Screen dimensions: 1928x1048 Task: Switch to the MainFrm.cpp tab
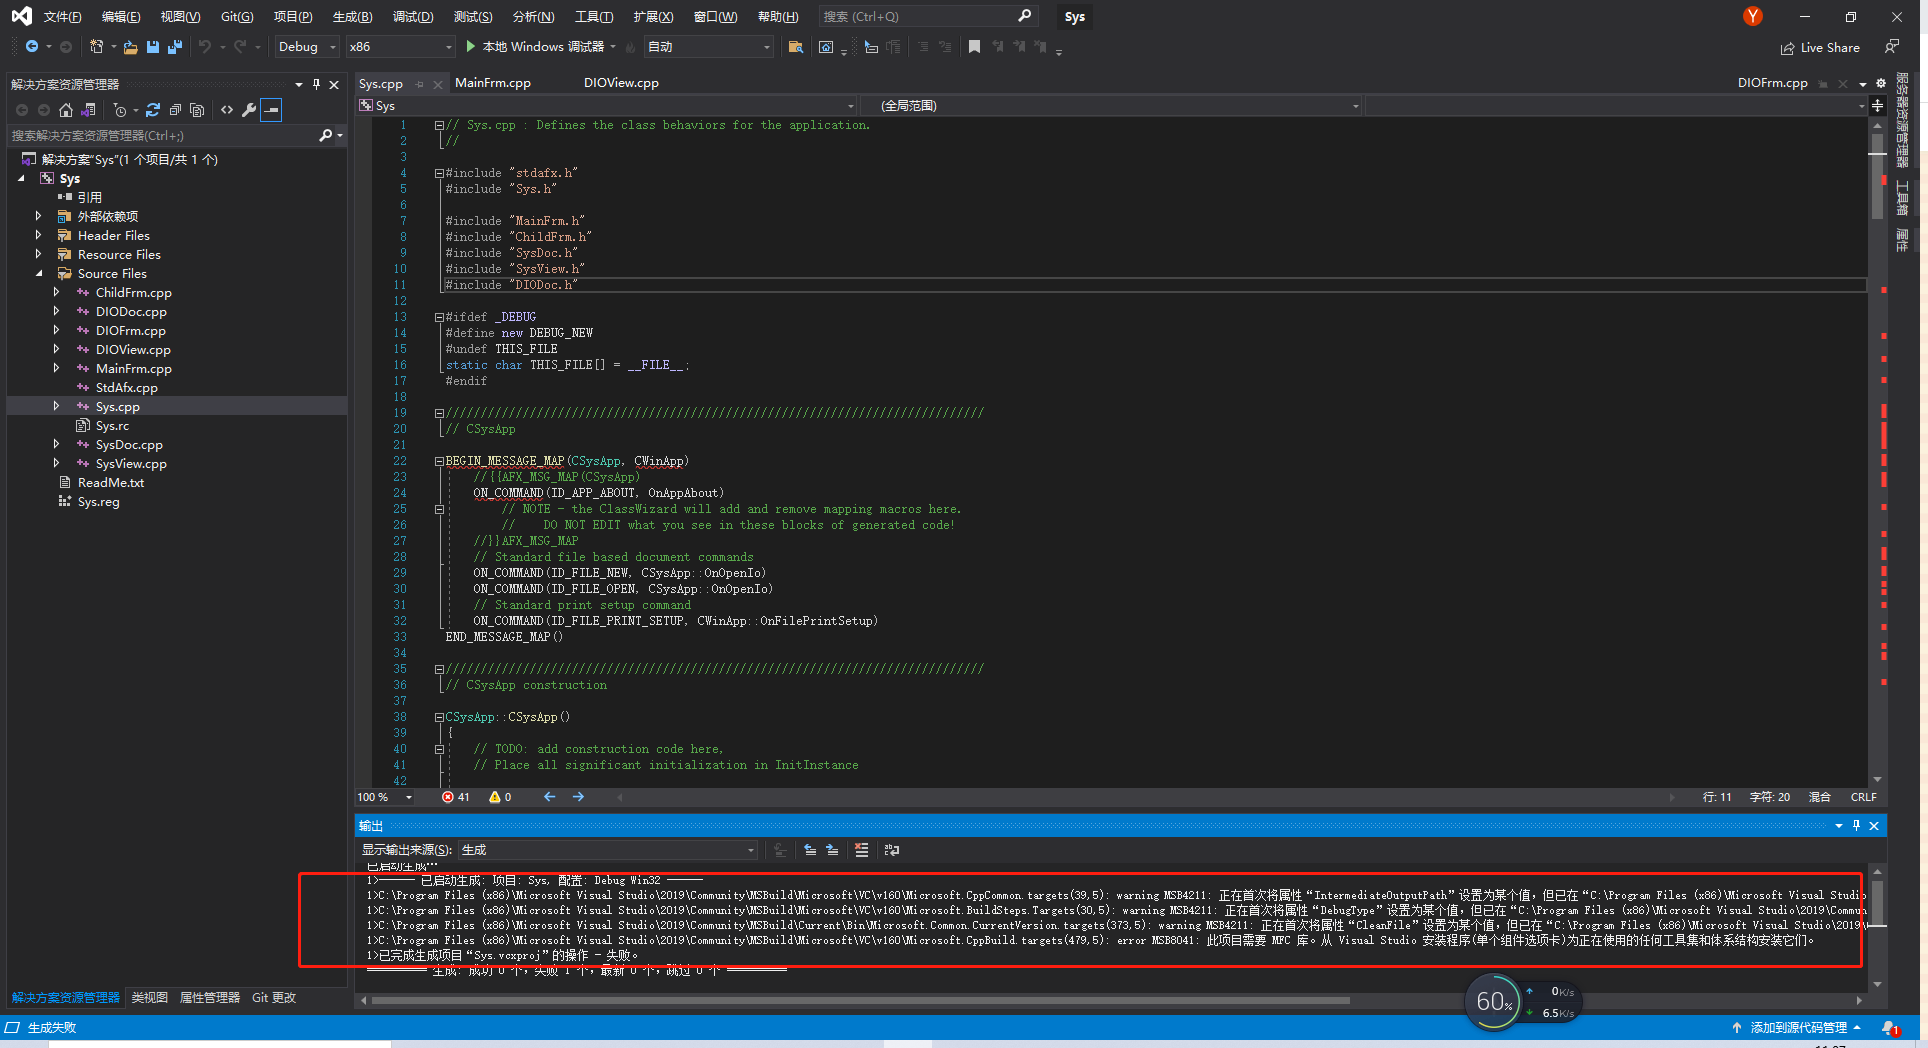pos(492,83)
